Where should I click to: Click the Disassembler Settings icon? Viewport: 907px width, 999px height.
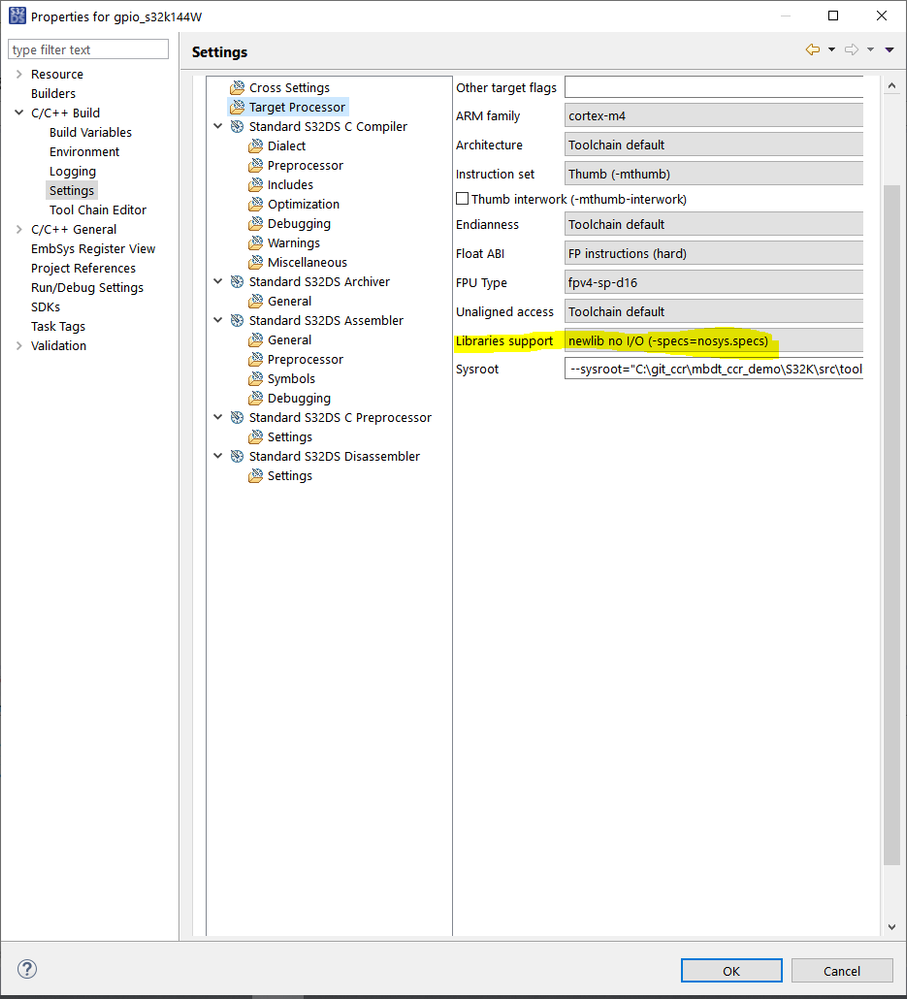255,476
